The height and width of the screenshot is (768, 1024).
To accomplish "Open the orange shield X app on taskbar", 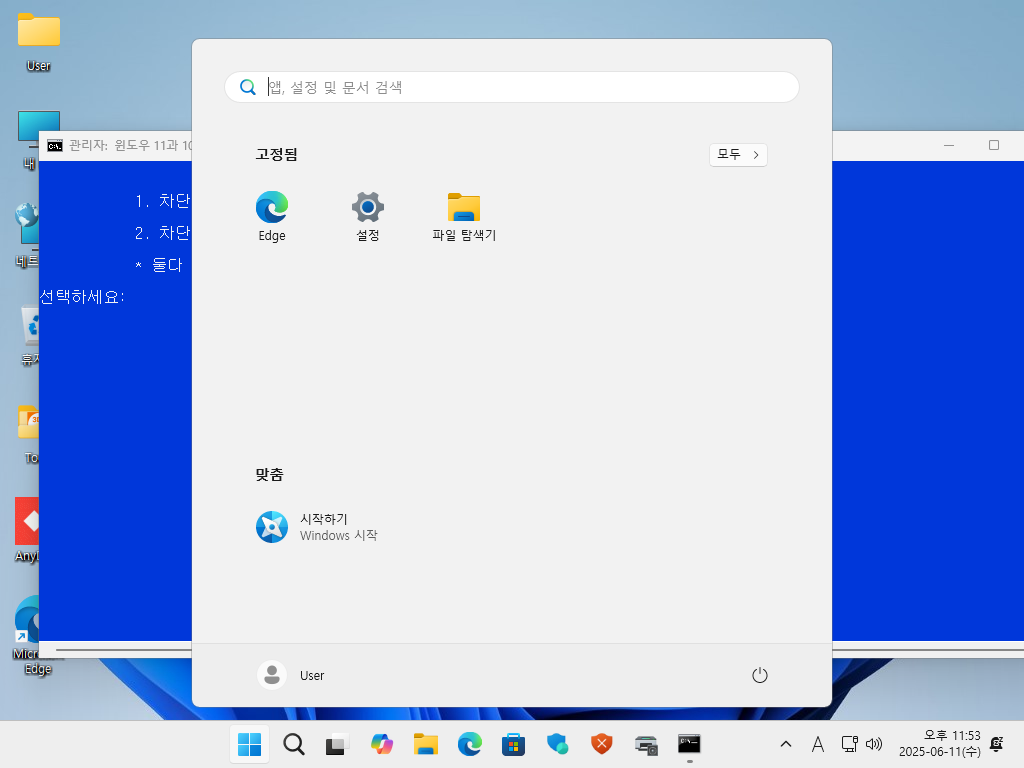I will tap(601, 744).
